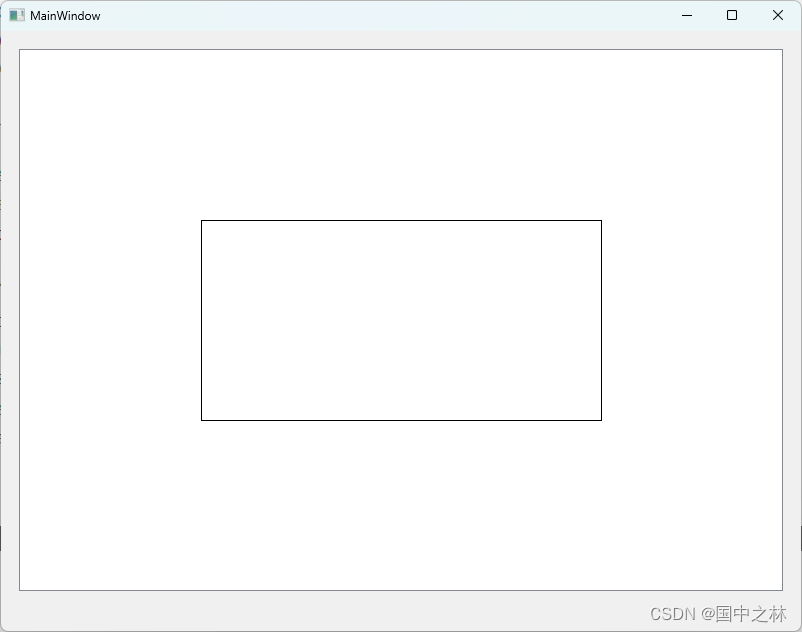
Task: Click the empty title bar area
Action: tap(400, 15)
